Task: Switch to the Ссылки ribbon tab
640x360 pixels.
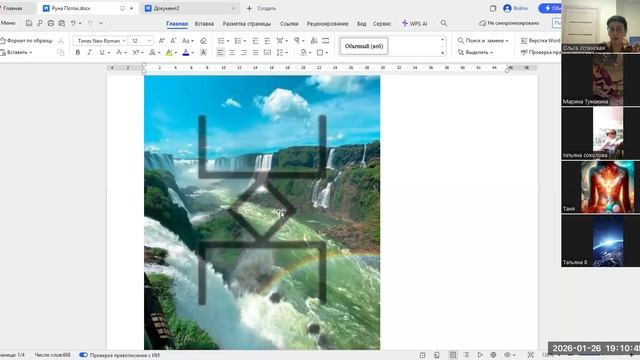Action: pyautogui.click(x=289, y=24)
